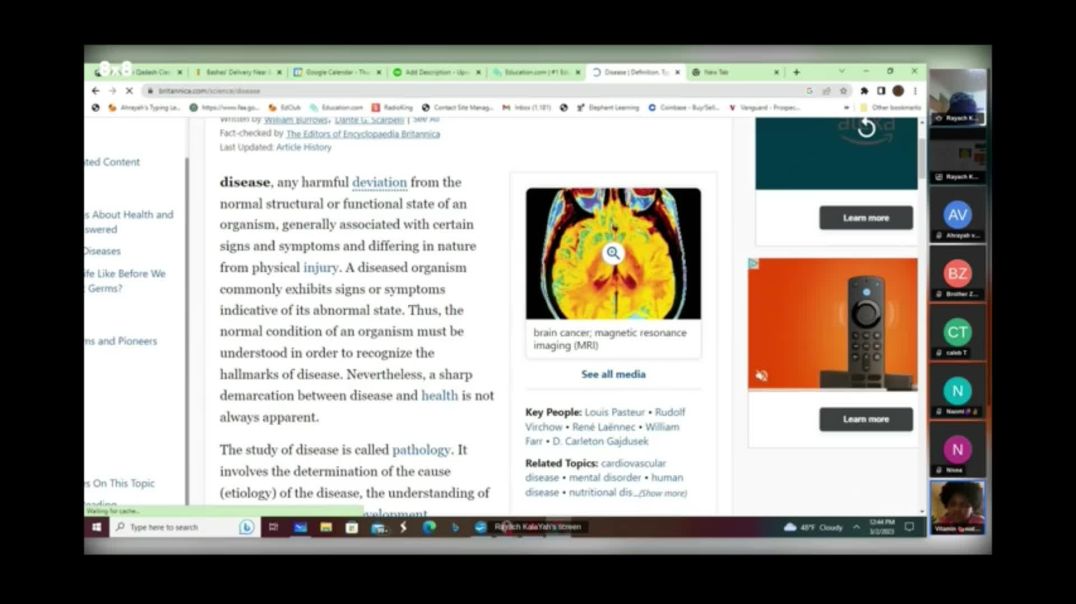Open the Other bookmarks folder
The height and width of the screenshot is (604, 1076).
coord(890,108)
